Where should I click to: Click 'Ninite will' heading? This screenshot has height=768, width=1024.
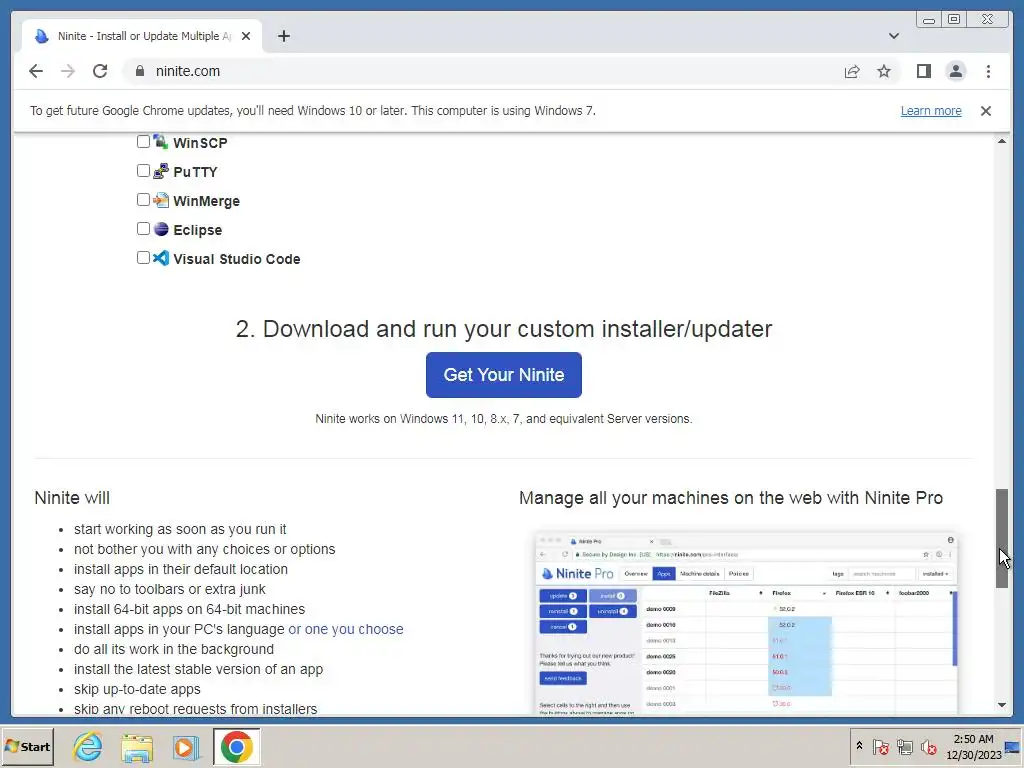[72, 498]
